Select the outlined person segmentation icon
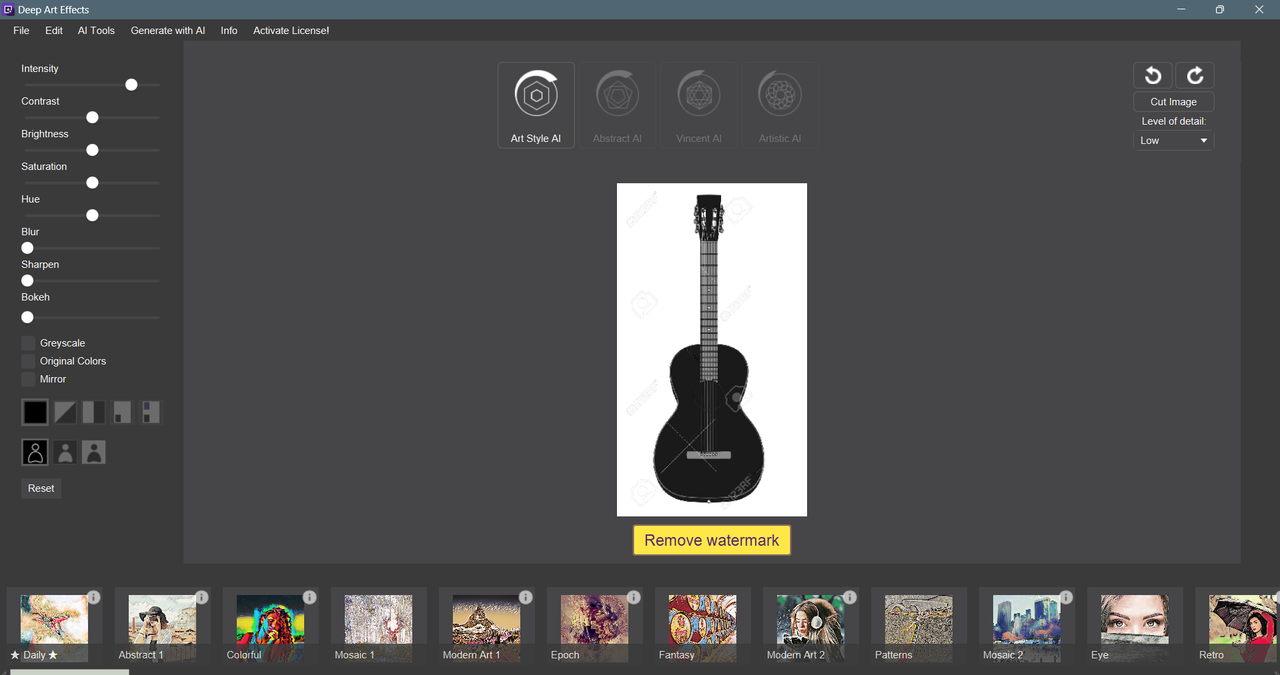This screenshot has height=675, width=1280. click(x=35, y=452)
